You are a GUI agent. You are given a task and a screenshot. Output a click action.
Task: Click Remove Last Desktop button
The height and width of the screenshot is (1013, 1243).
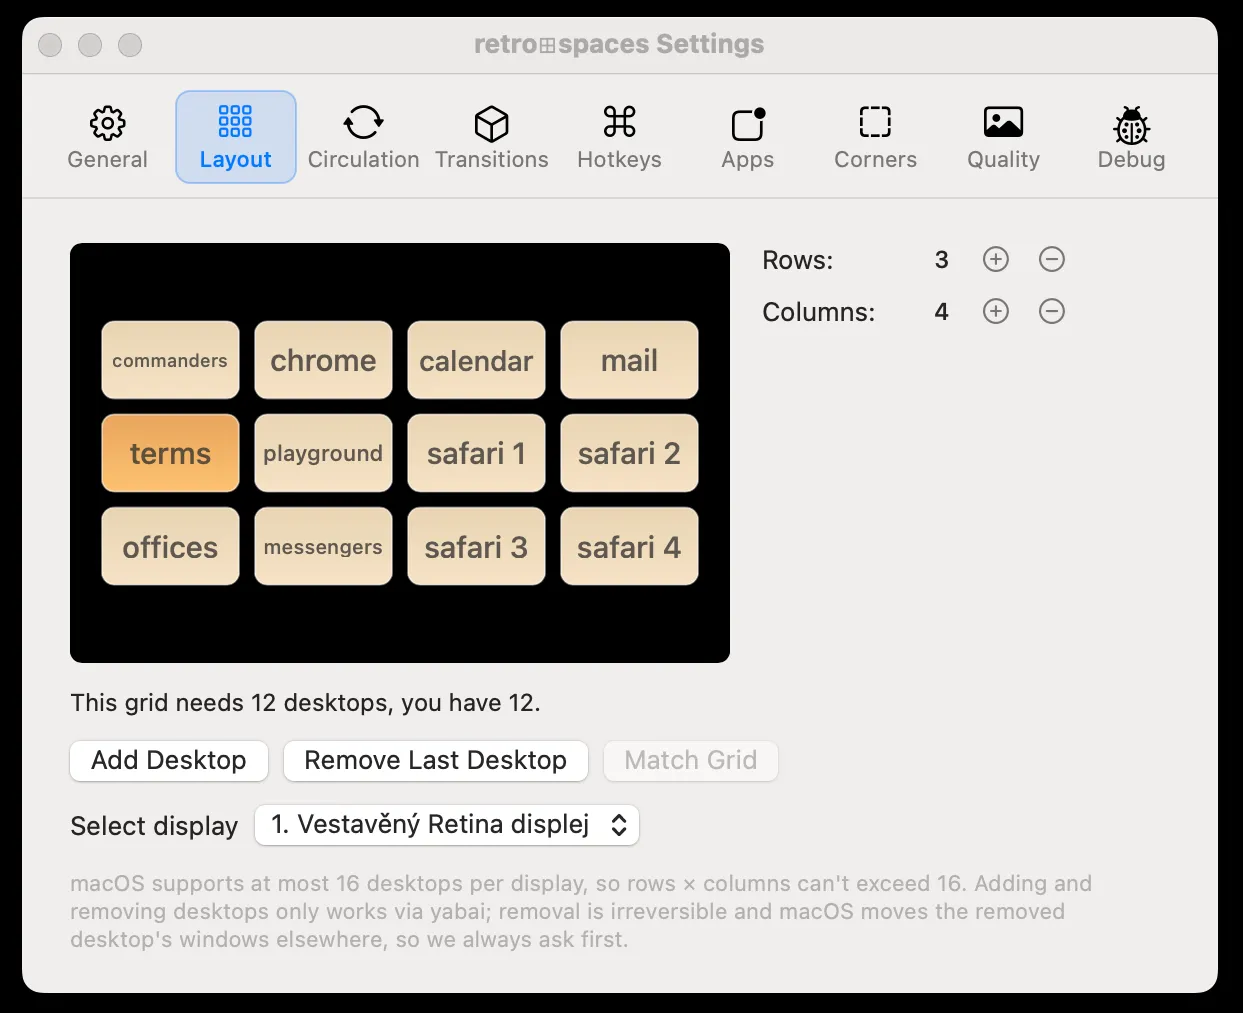pyautogui.click(x=436, y=760)
